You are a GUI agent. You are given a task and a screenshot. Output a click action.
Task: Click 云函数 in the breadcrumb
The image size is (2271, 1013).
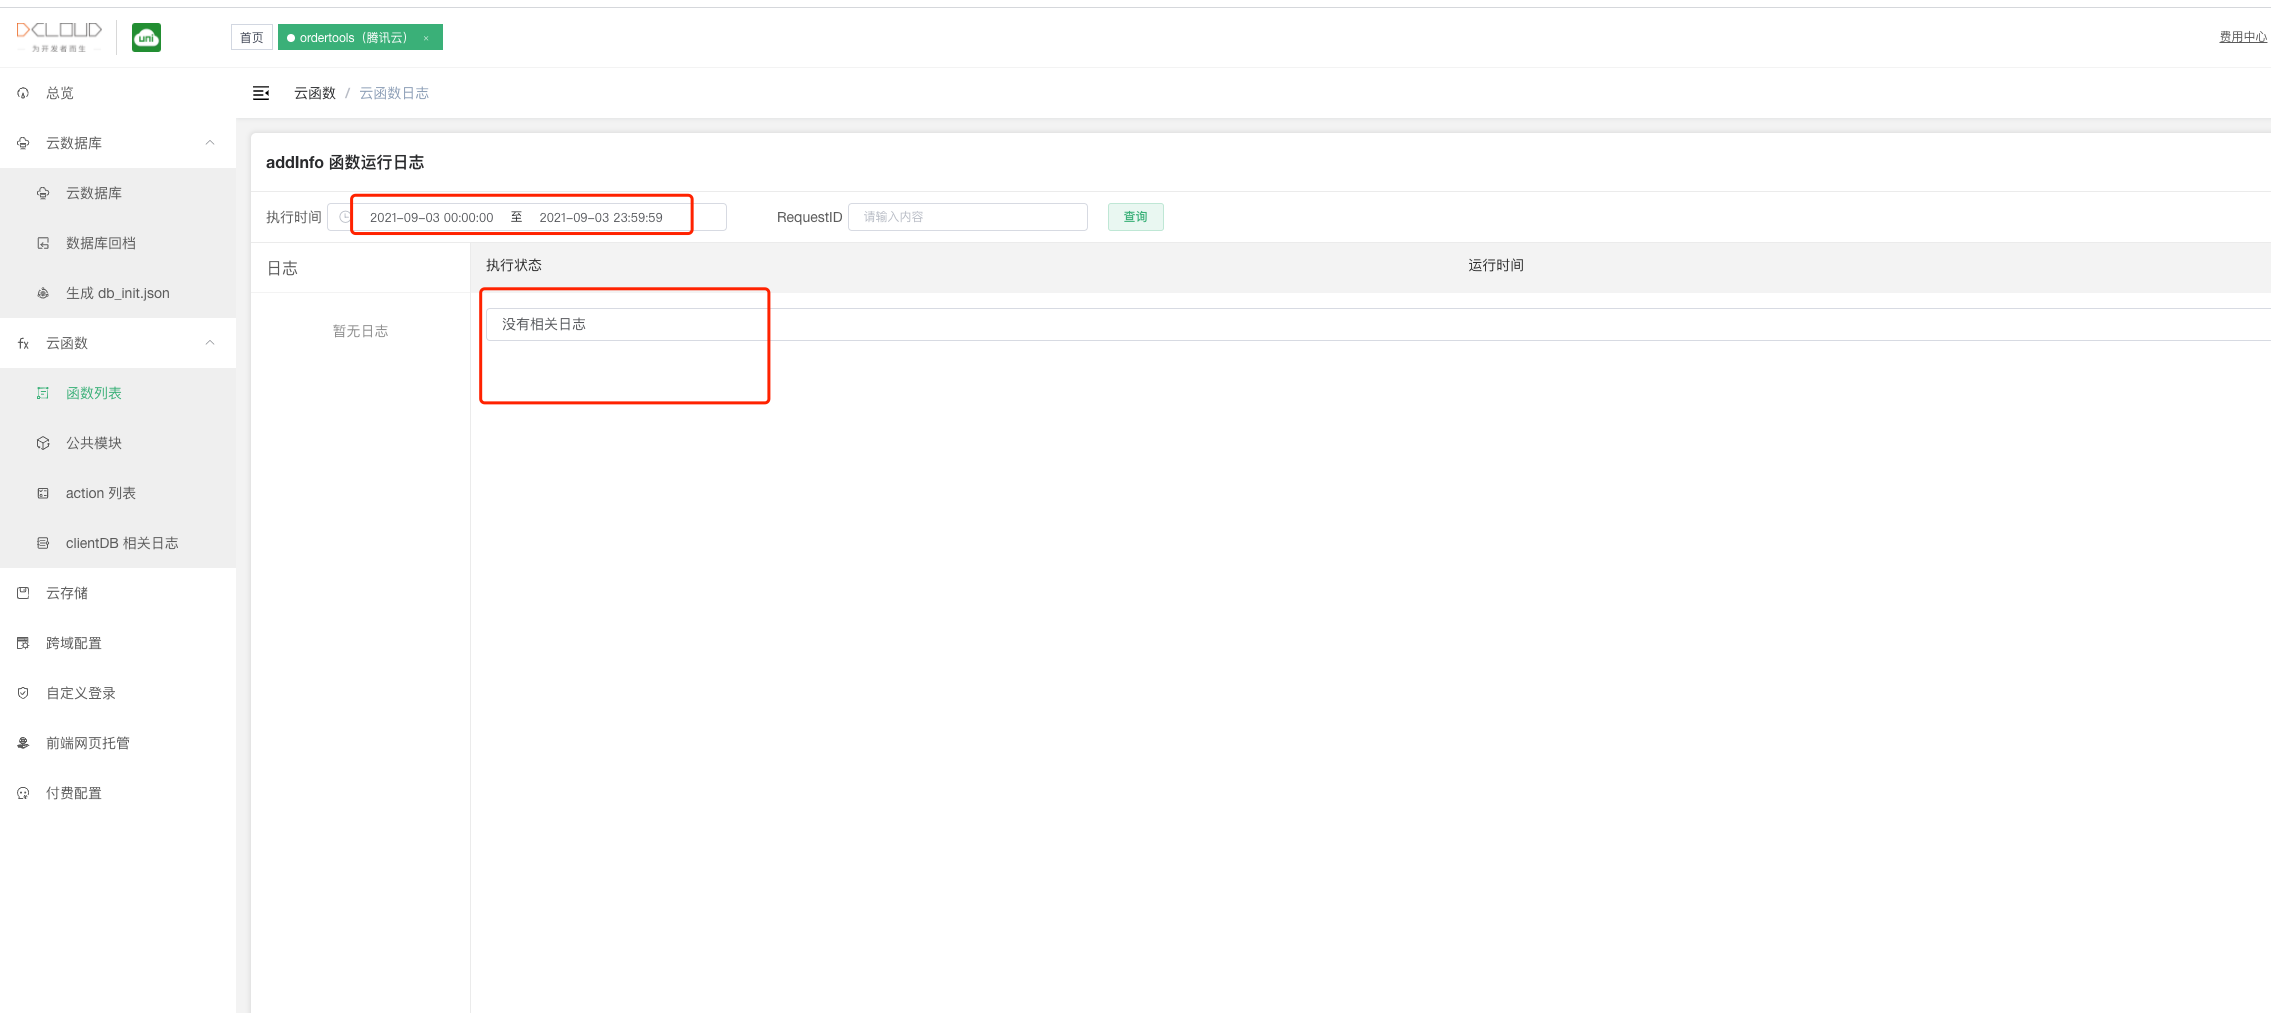tap(314, 93)
